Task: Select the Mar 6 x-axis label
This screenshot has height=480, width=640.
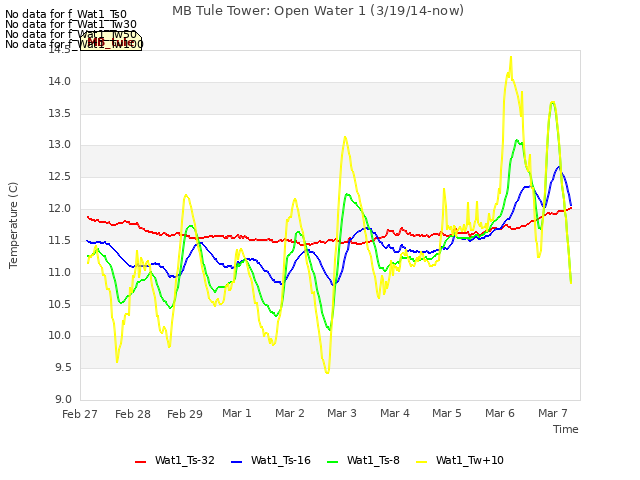Action: pyautogui.click(x=500, y=413)
